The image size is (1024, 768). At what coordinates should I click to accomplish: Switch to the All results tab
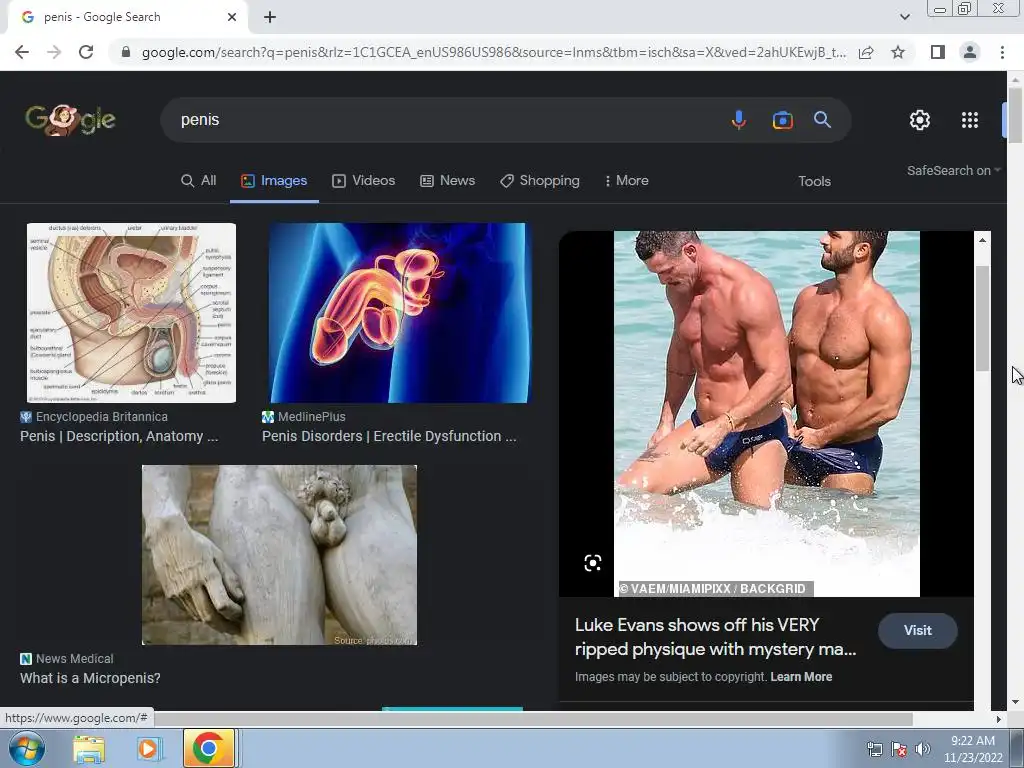click(x=199, y=181)
